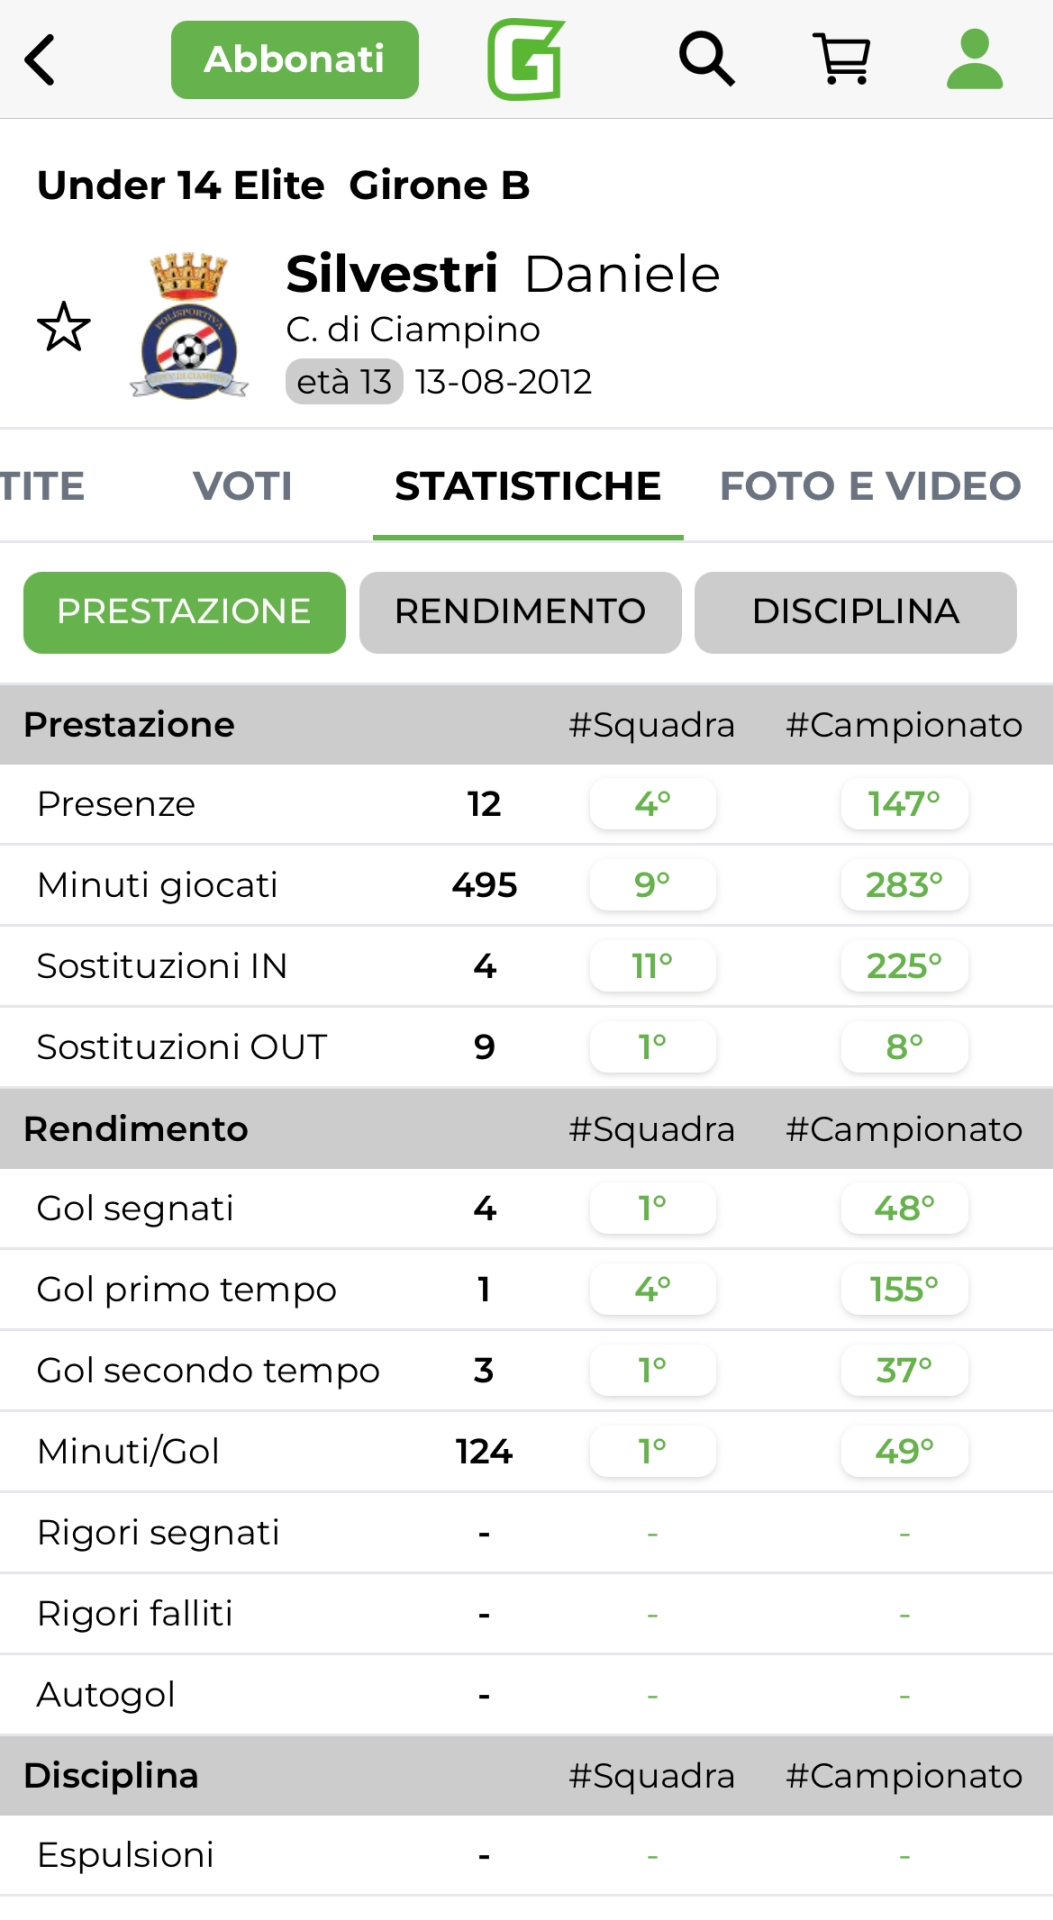Select the RENDIMENTO filter button

coord(520,612)
